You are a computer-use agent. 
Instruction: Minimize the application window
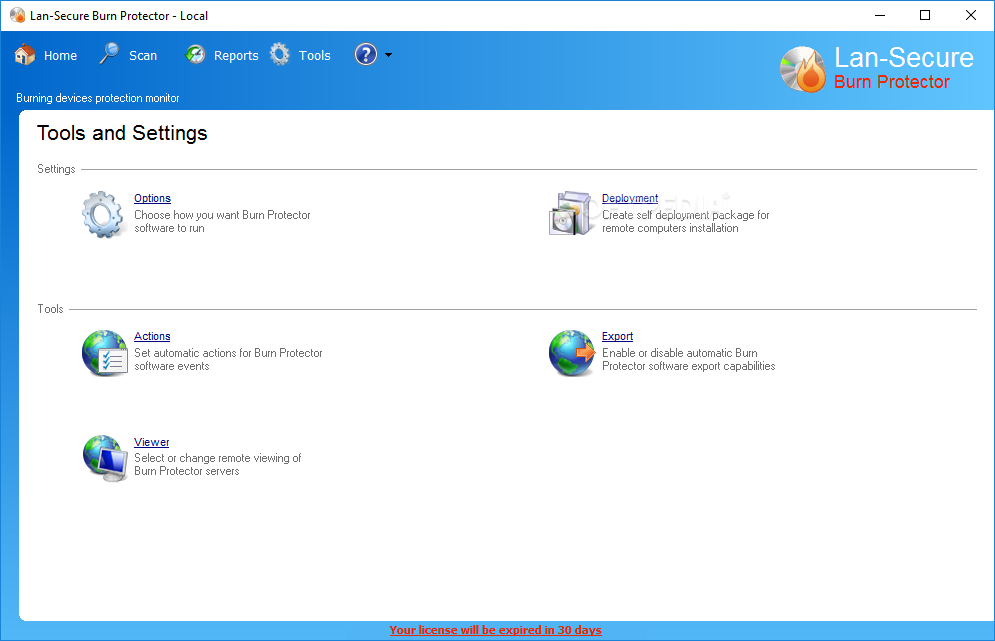pyautogui.click(x=880, y=15)
